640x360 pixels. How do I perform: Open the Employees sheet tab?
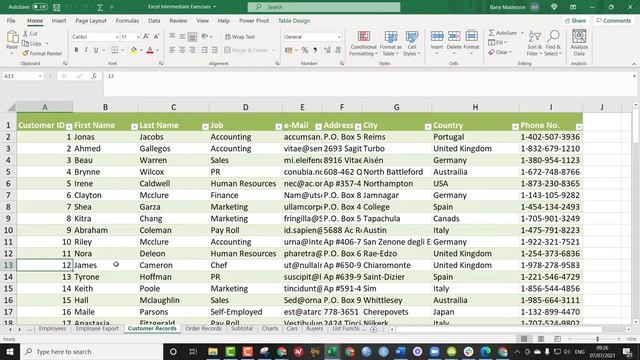(x=52, y=328)
